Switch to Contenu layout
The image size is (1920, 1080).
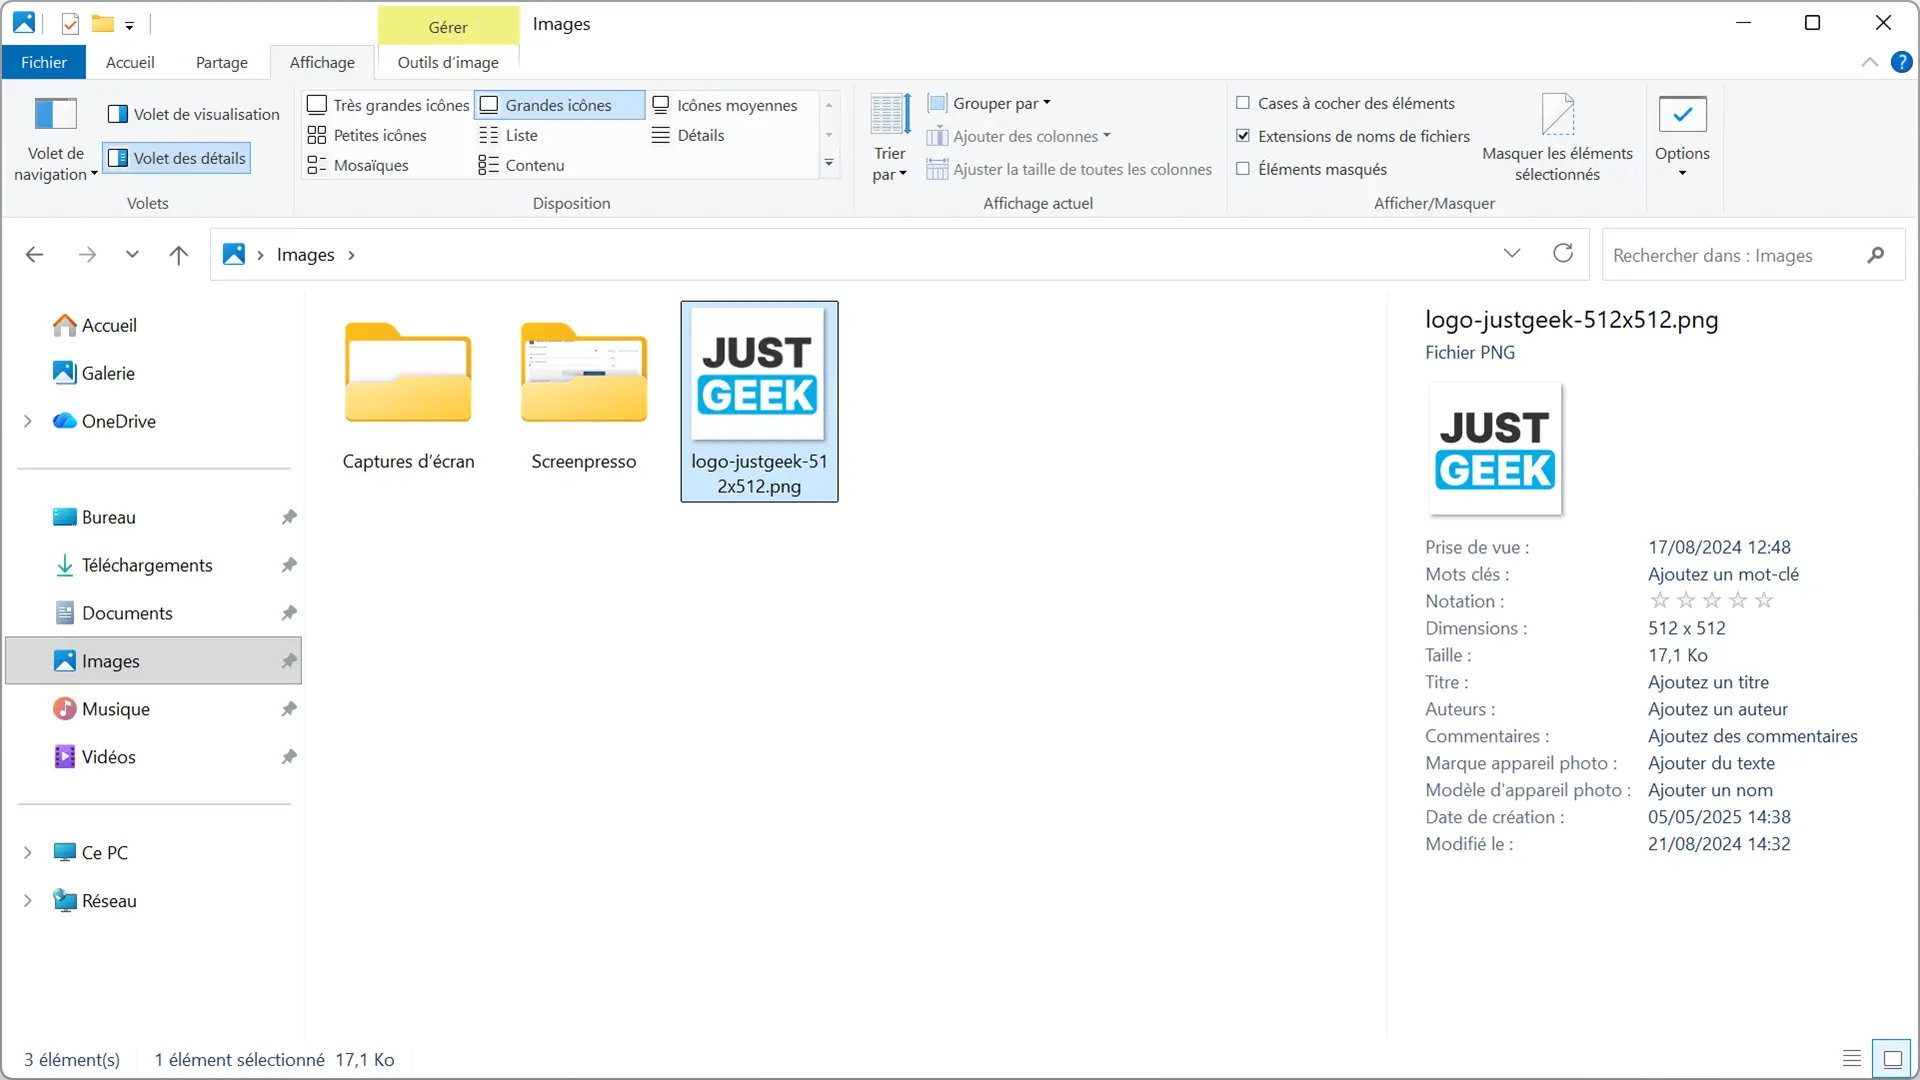click(x=521, y=165)
